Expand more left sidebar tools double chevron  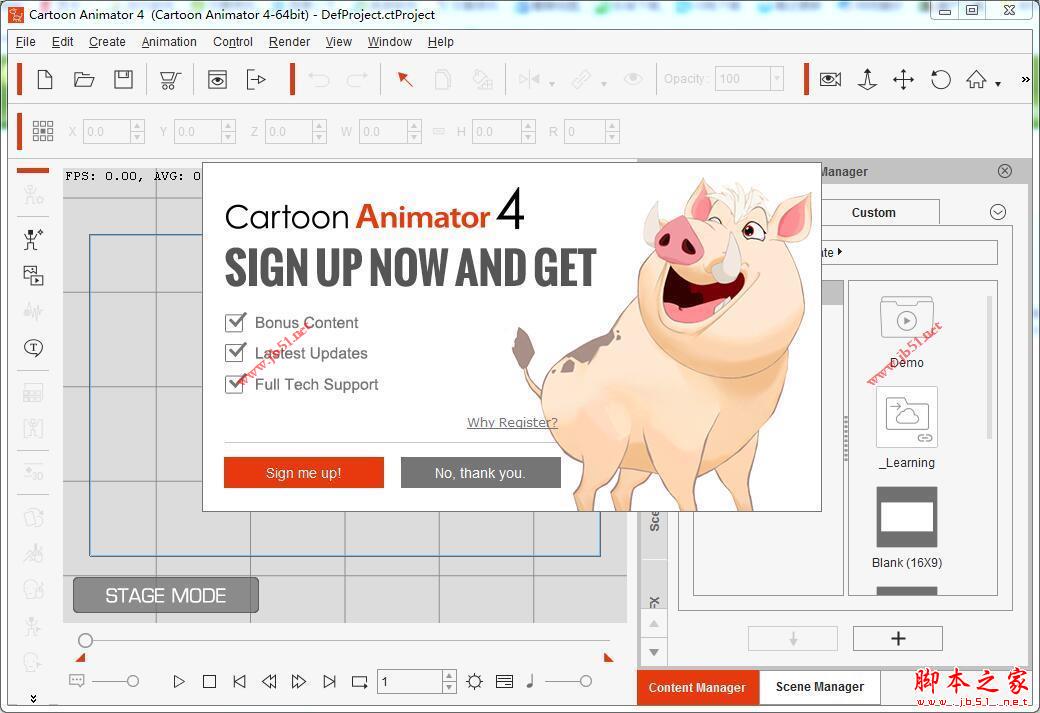(x=33, y=698)
